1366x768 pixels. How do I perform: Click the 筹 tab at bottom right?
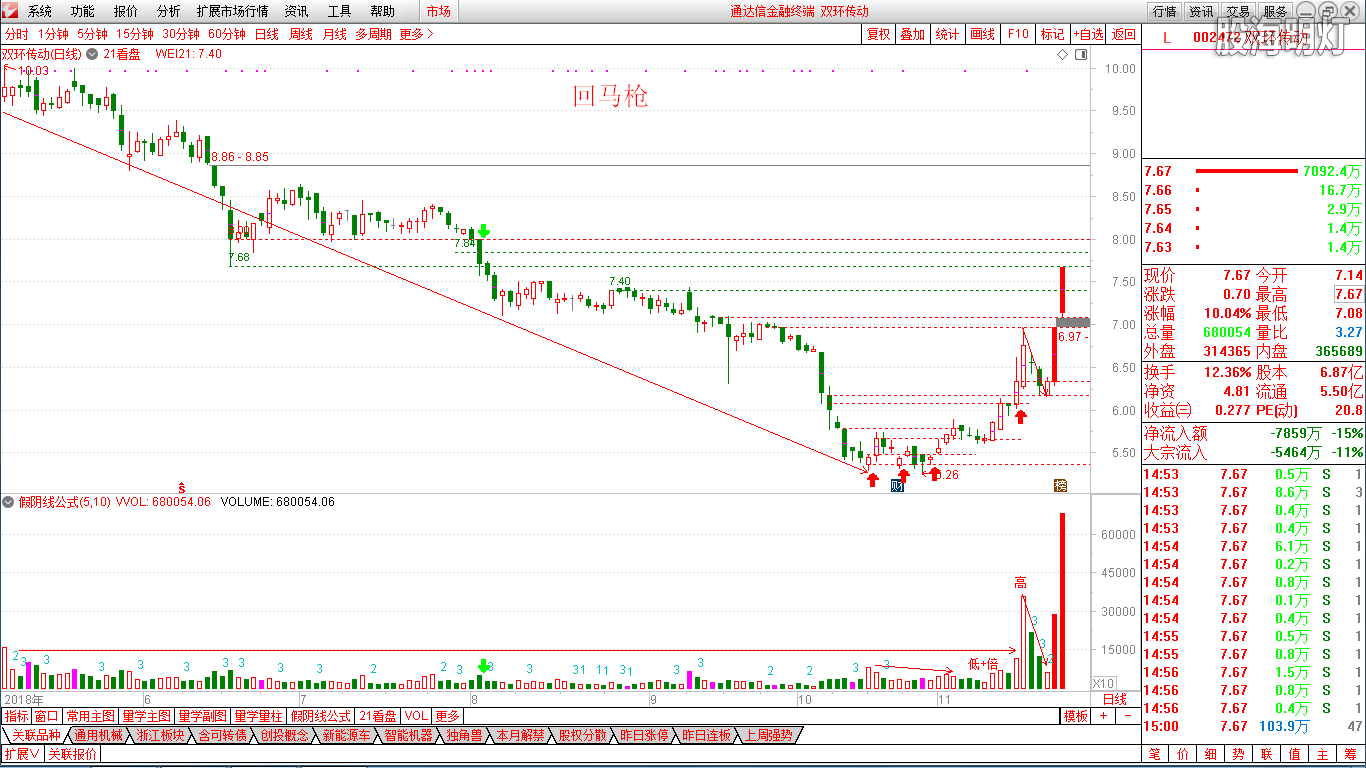1351,754
